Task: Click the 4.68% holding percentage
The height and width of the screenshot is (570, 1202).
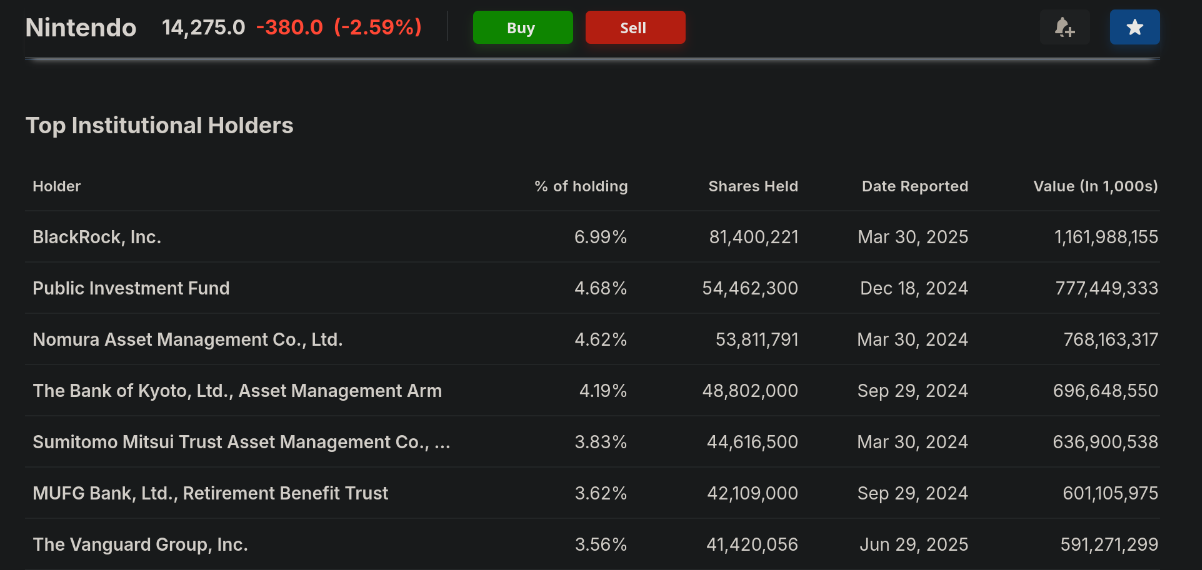Action: (x=601, y=288)
